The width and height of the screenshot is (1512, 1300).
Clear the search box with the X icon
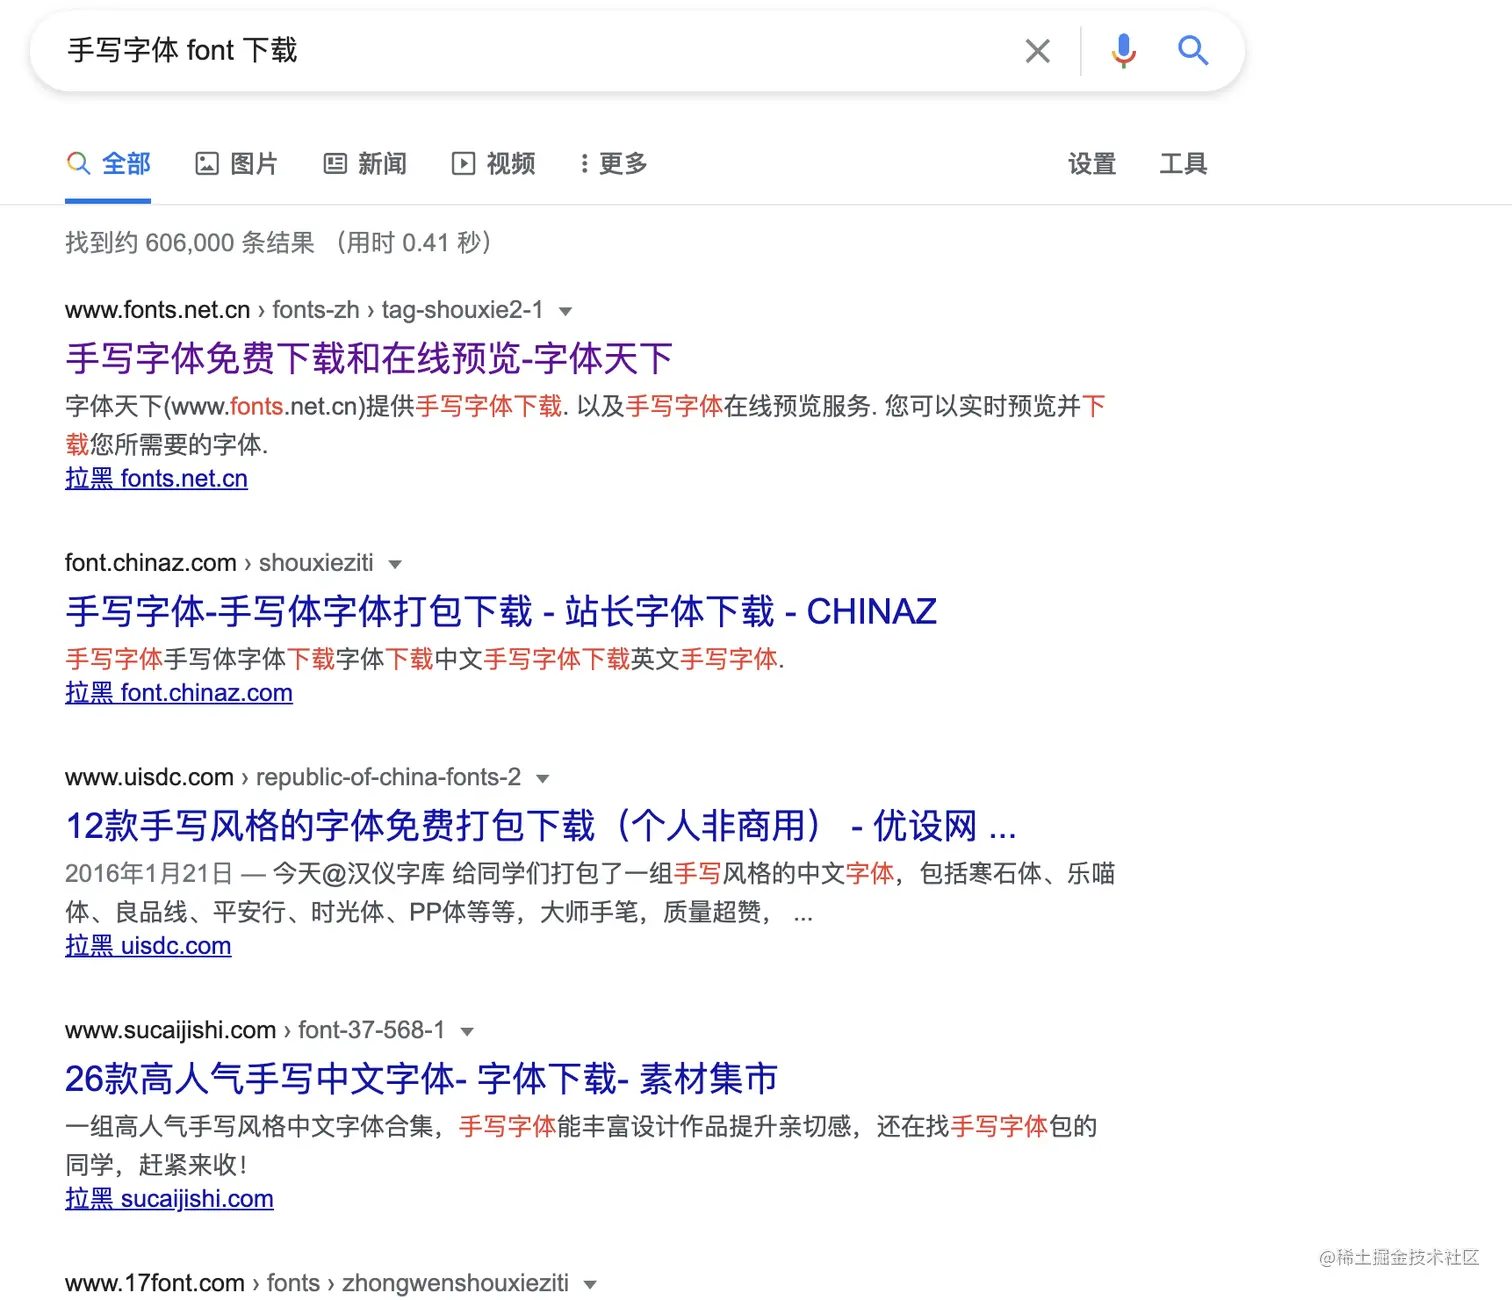[1038, 51]
